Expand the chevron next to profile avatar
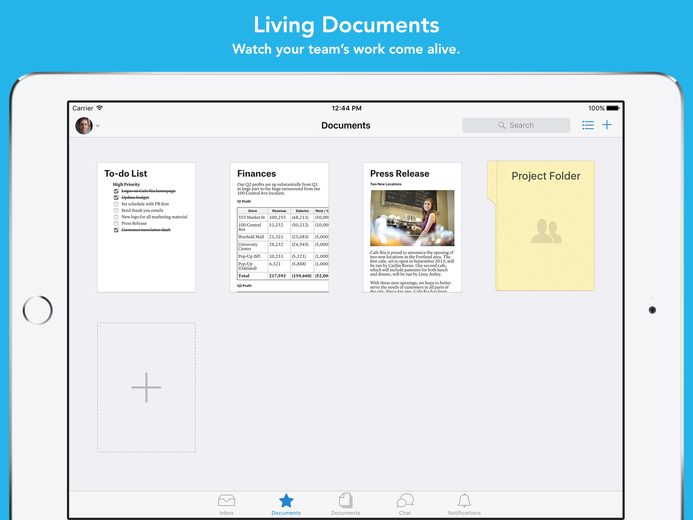Image resolution: width=693 pixels, height=520 pixels. point(98,126)
